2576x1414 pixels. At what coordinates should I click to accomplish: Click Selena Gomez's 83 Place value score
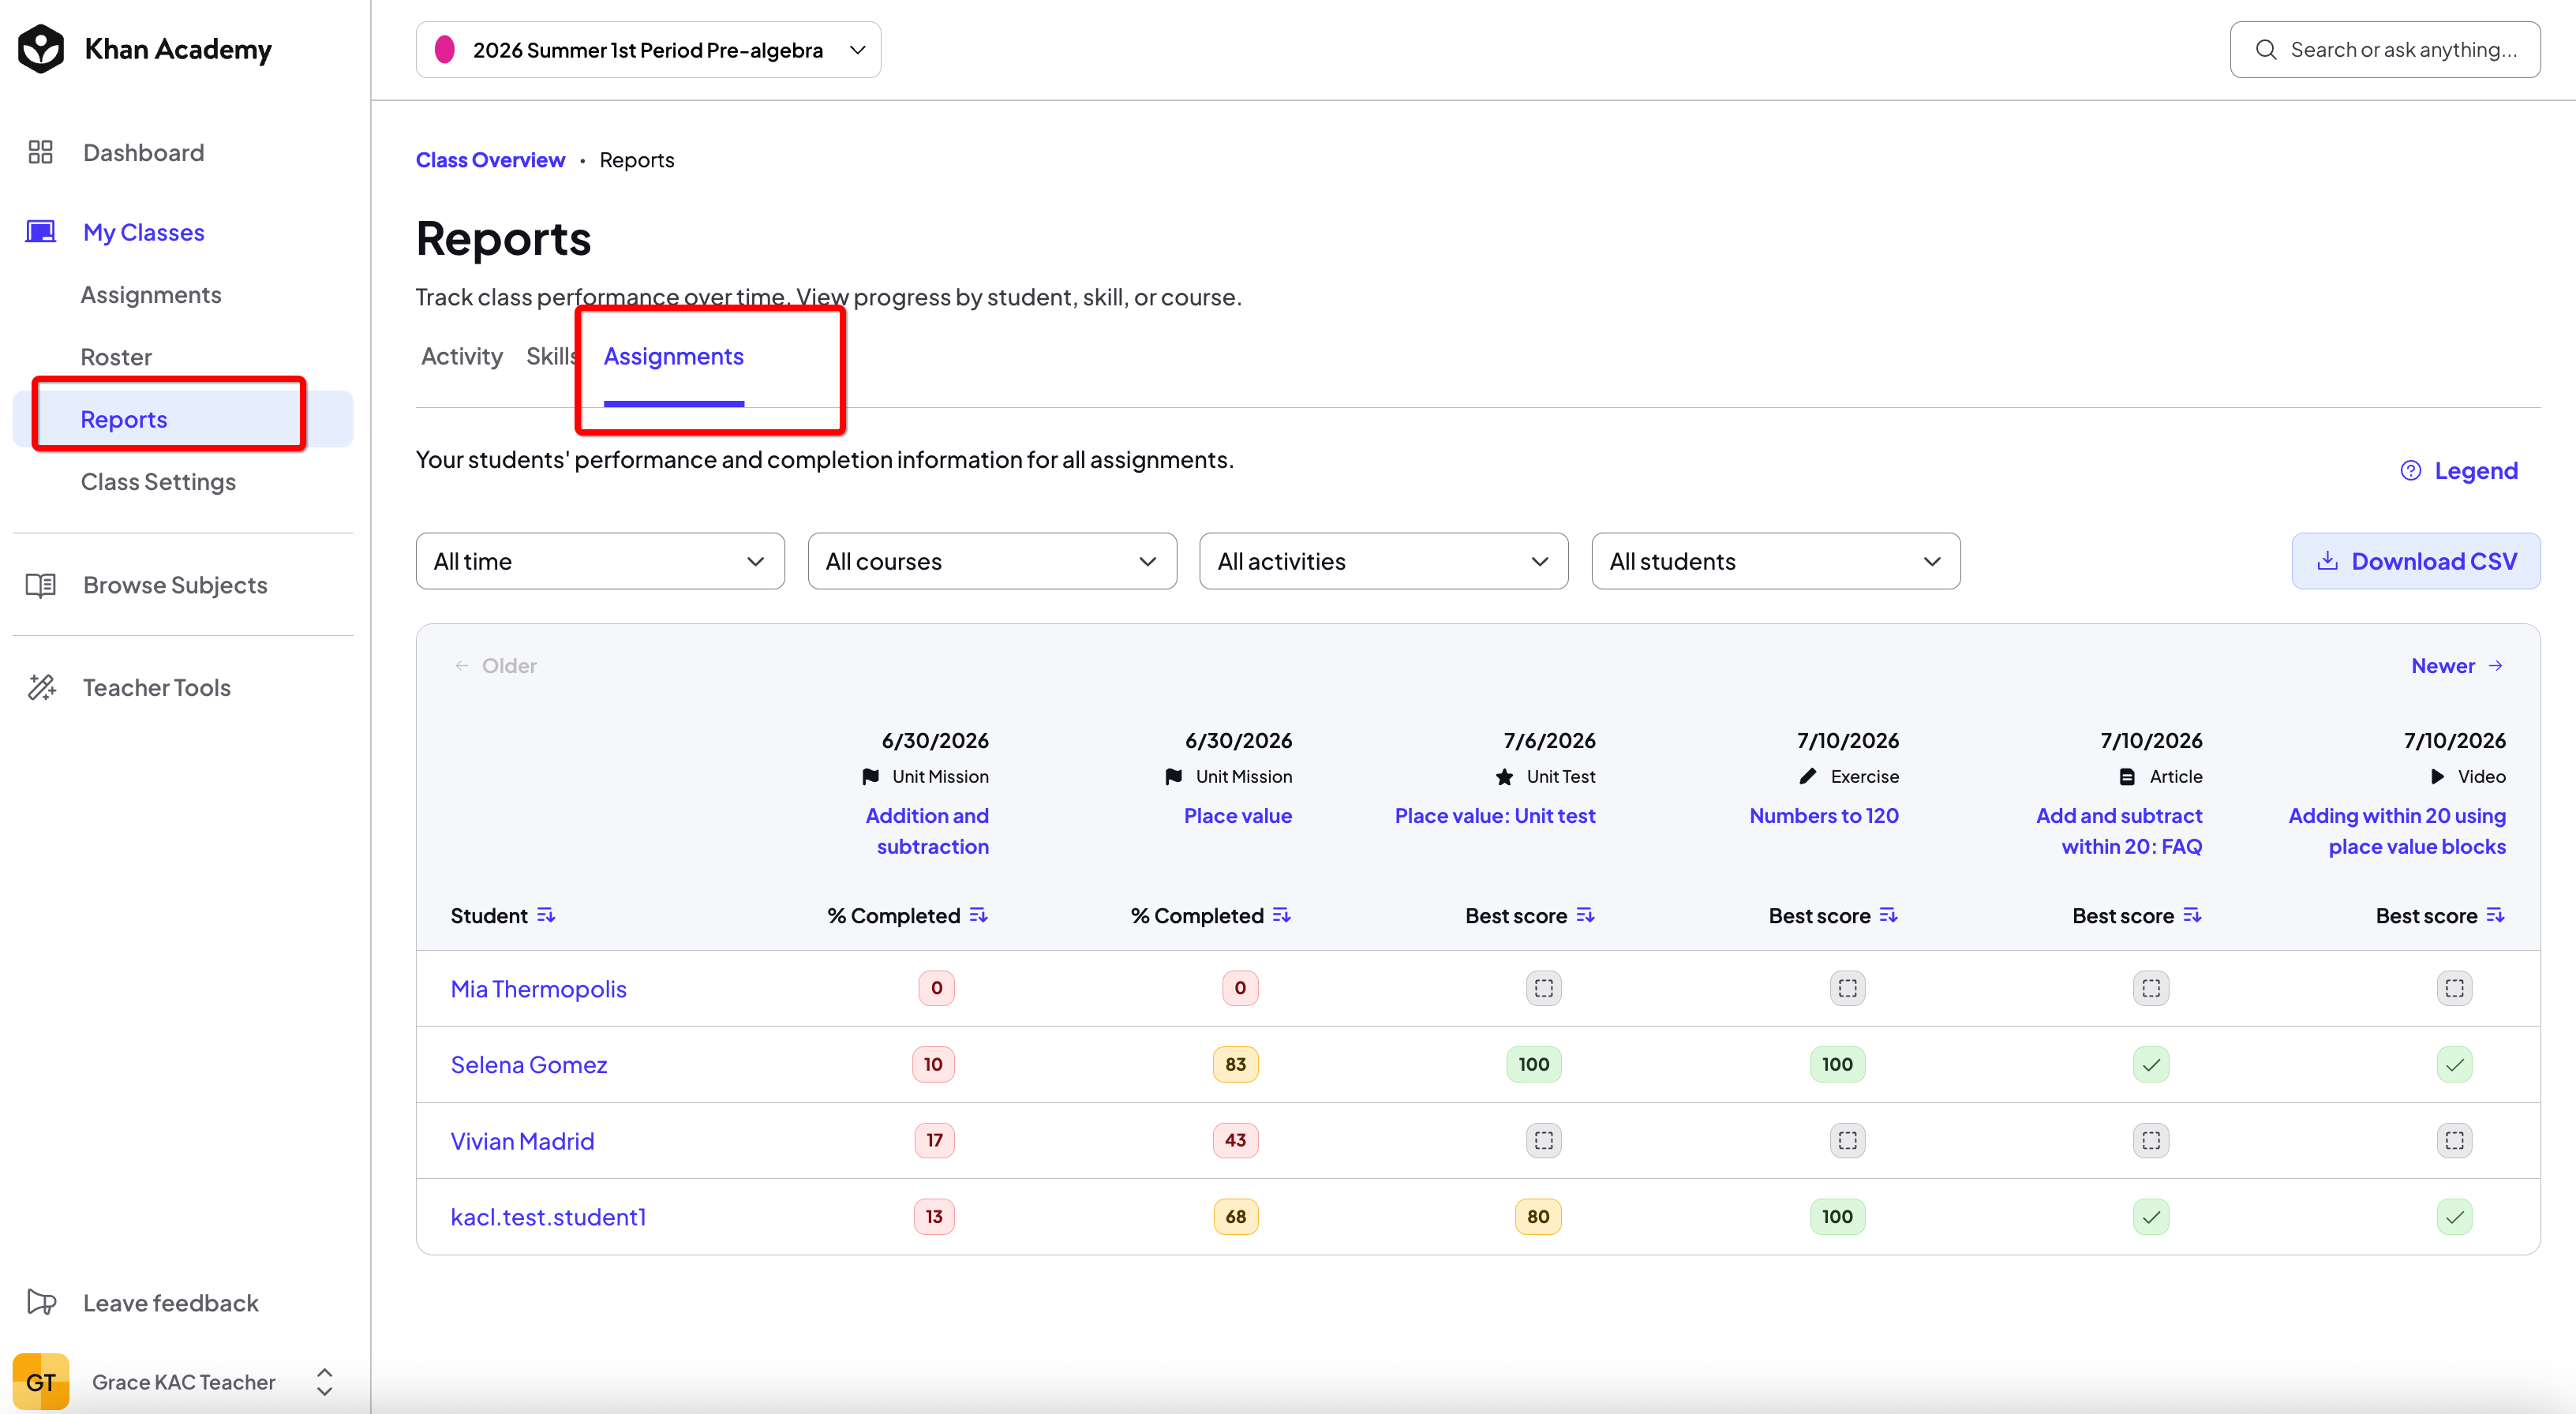tap(1236, 1064)
